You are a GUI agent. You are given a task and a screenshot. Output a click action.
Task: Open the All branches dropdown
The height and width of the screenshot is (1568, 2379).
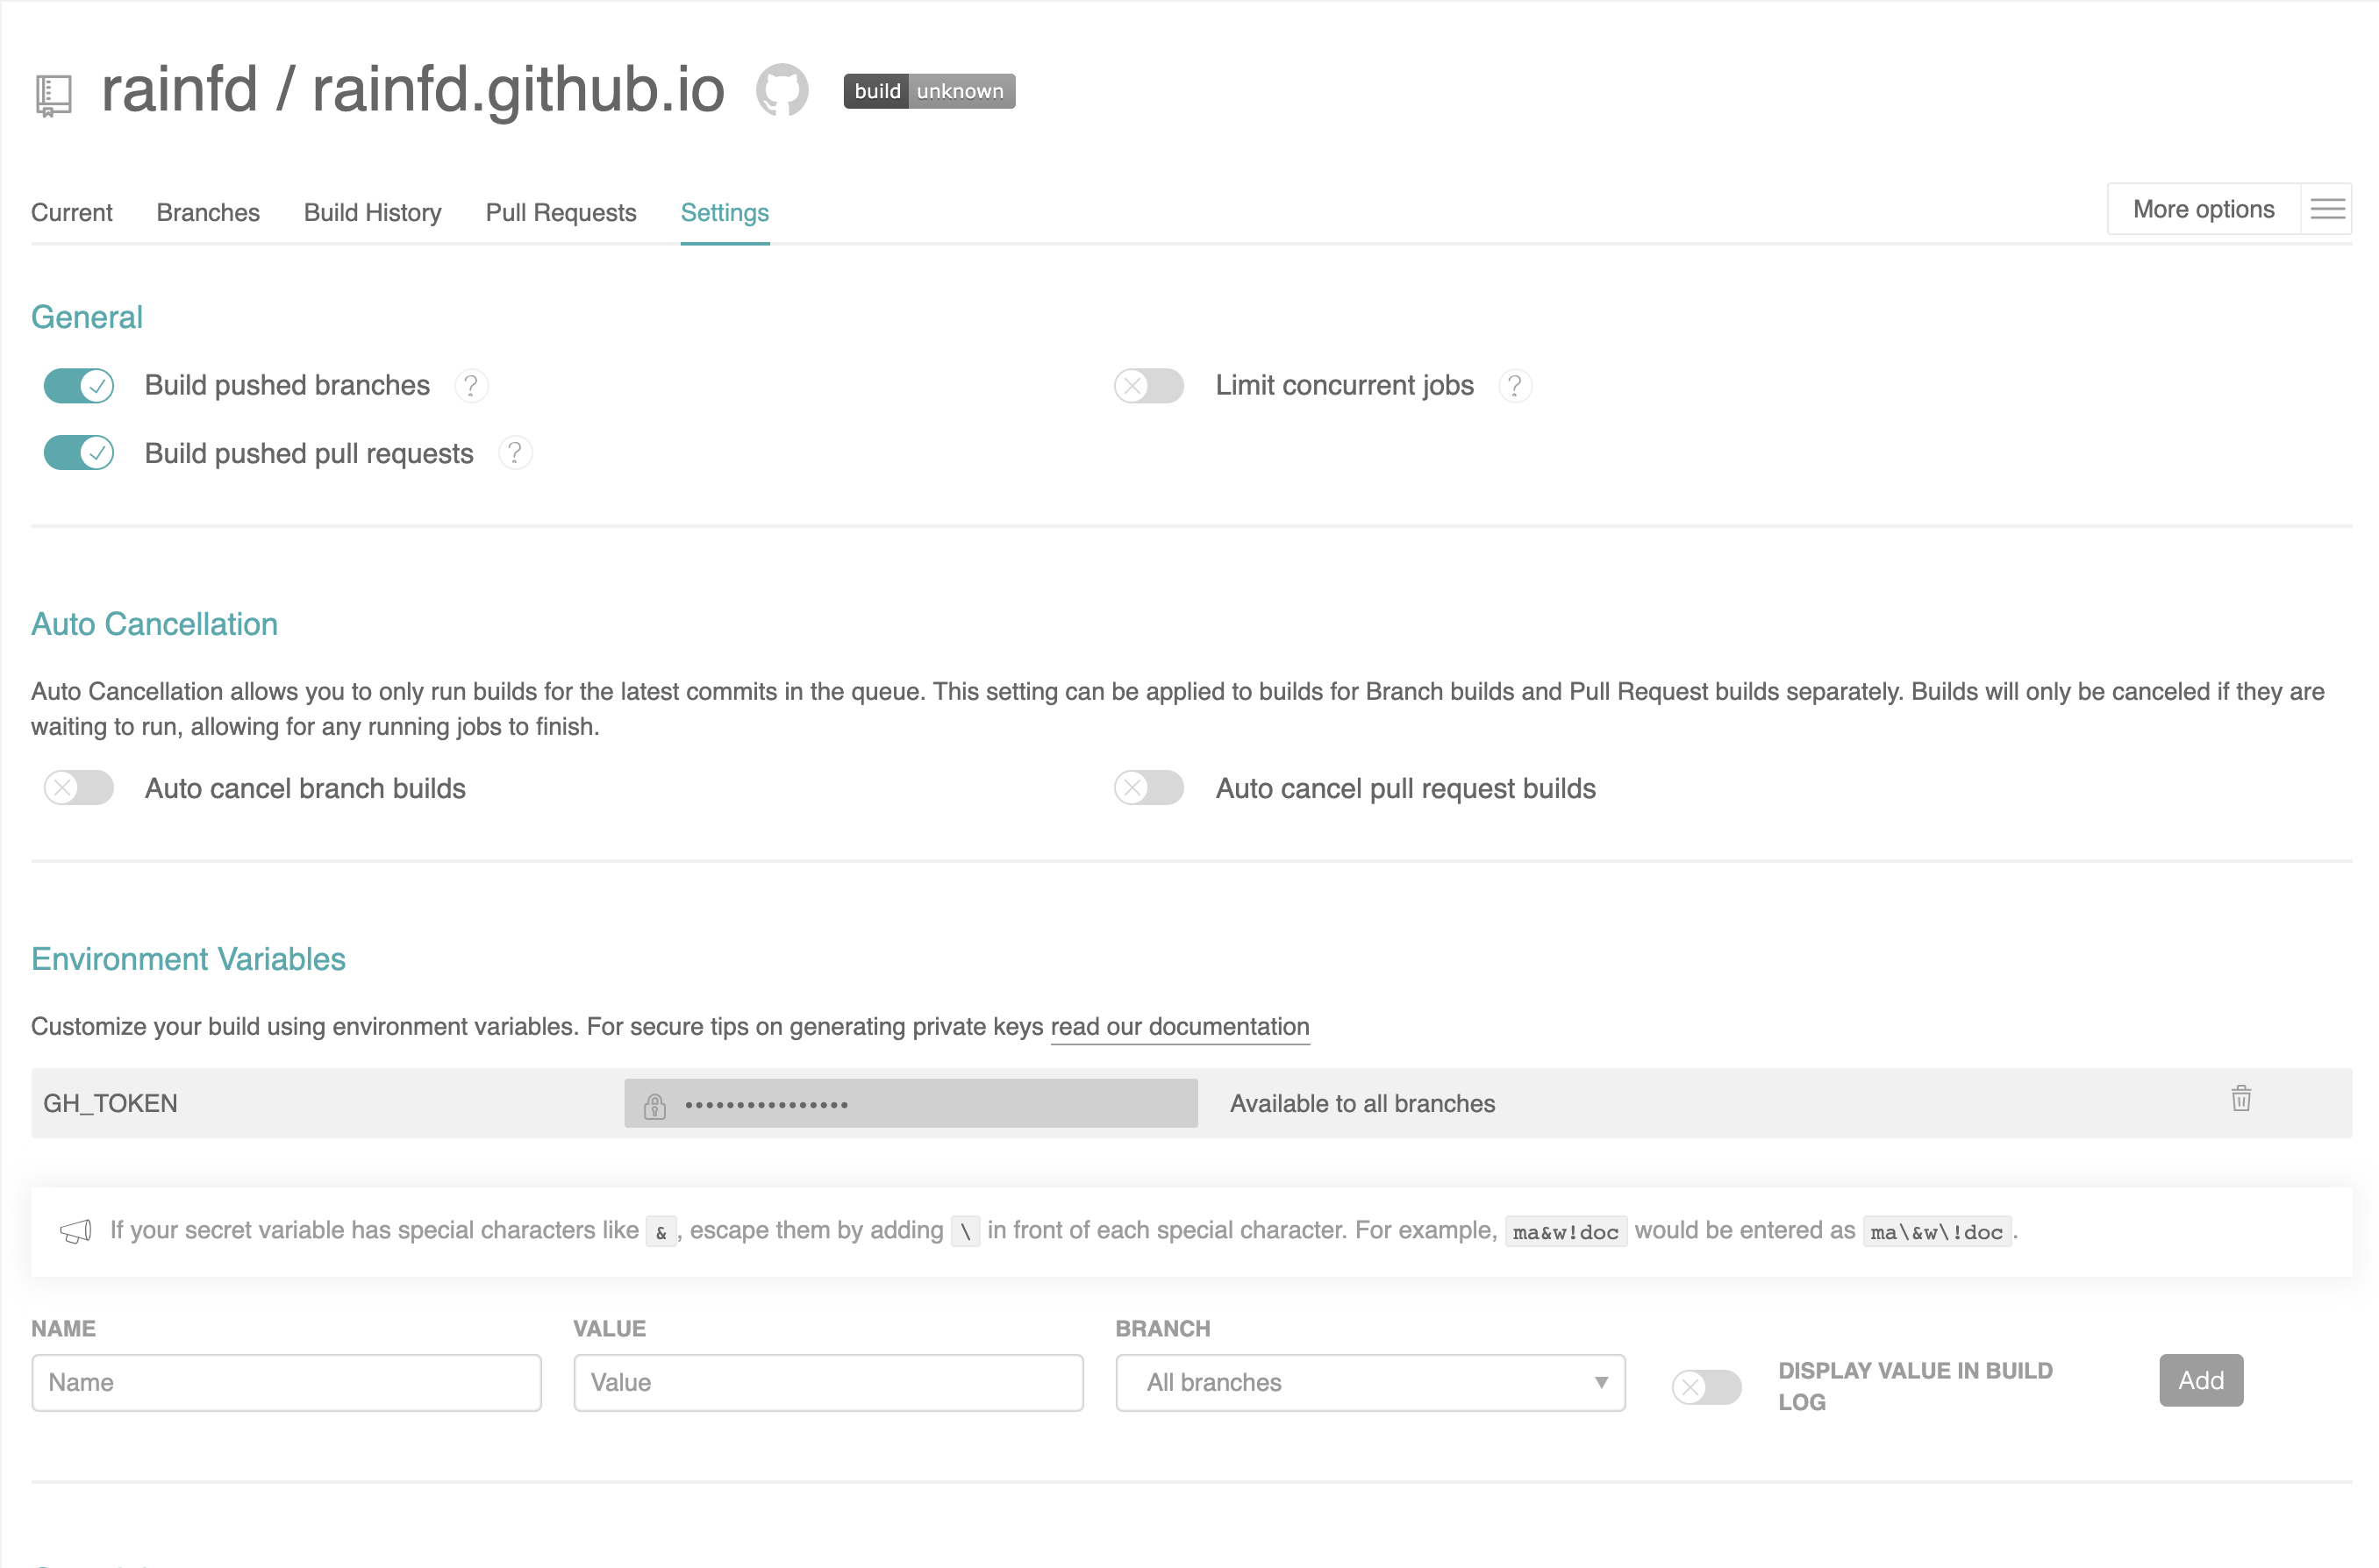pyautogui.click(x=1370, y=1383)
